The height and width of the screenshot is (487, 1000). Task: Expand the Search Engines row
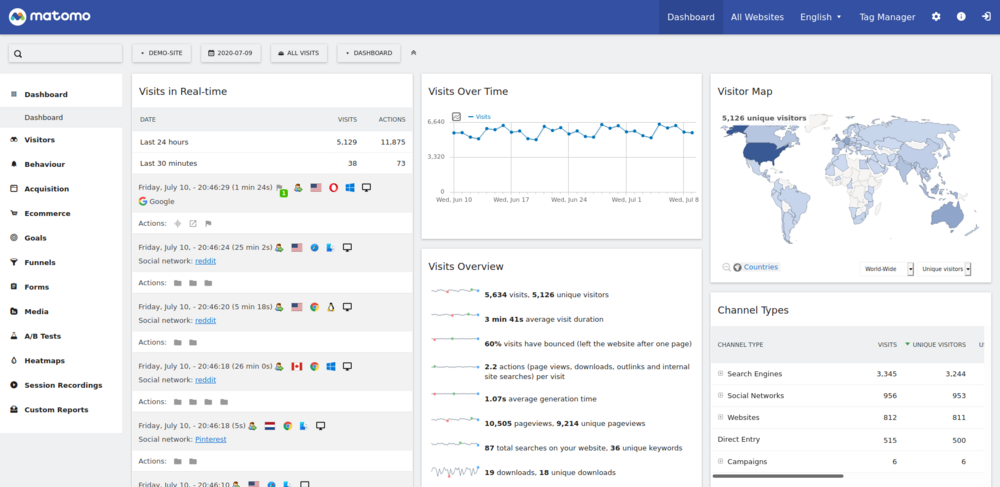click(x=721, y=374)
